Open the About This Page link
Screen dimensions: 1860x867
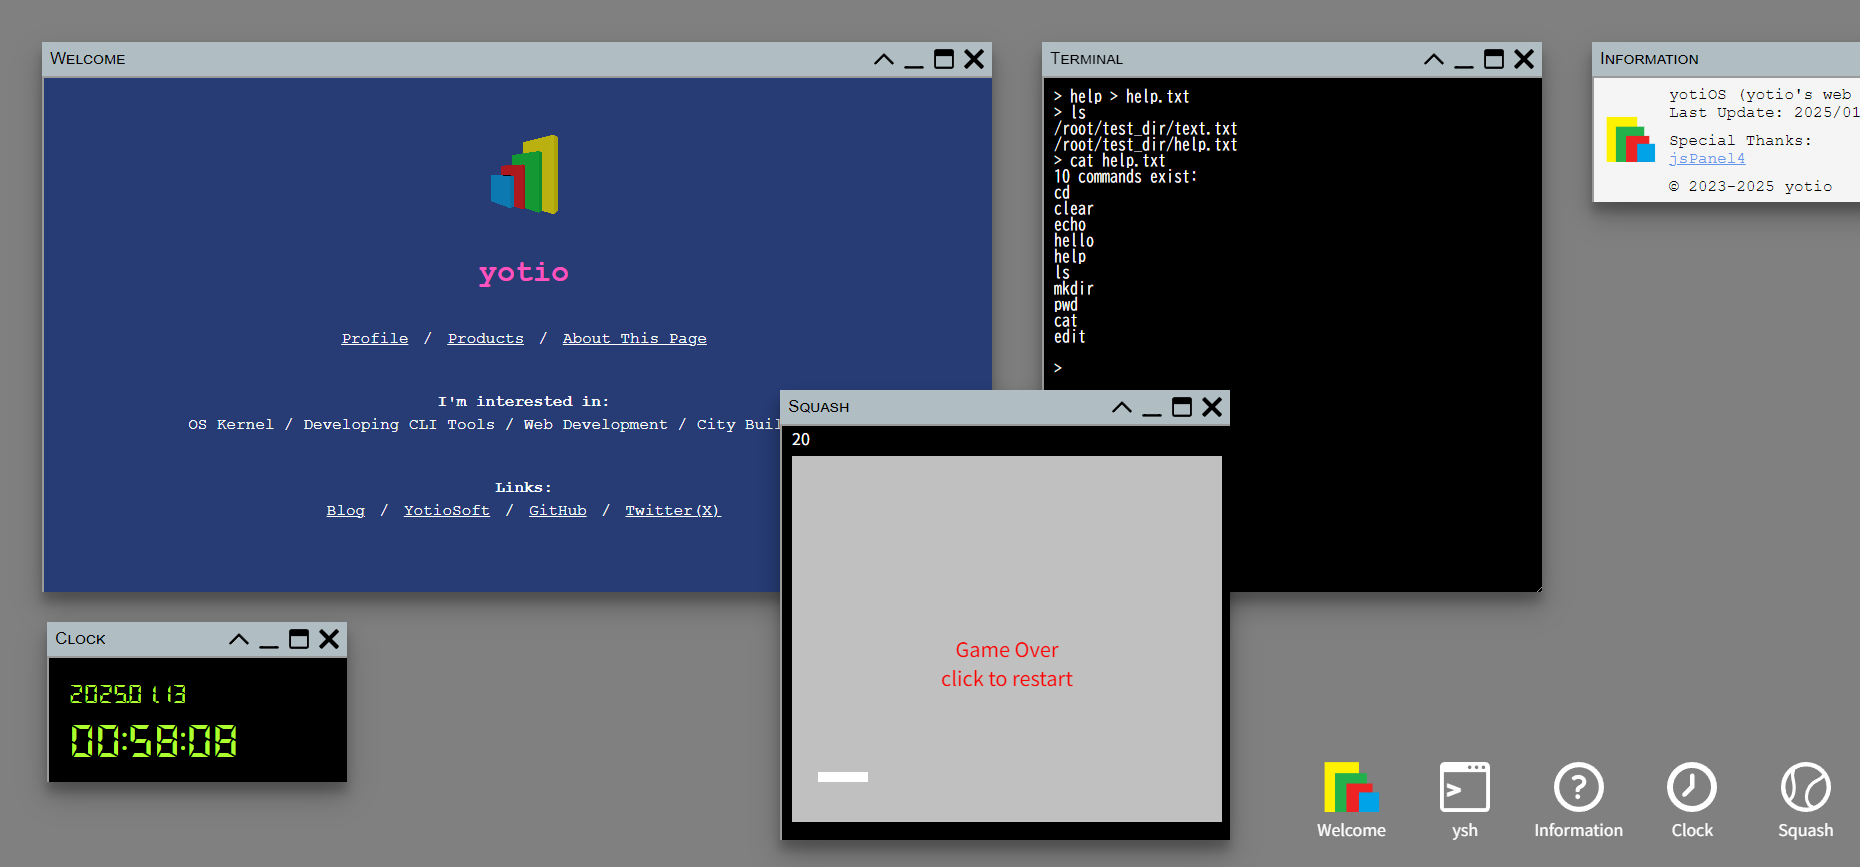pos(634,339)
